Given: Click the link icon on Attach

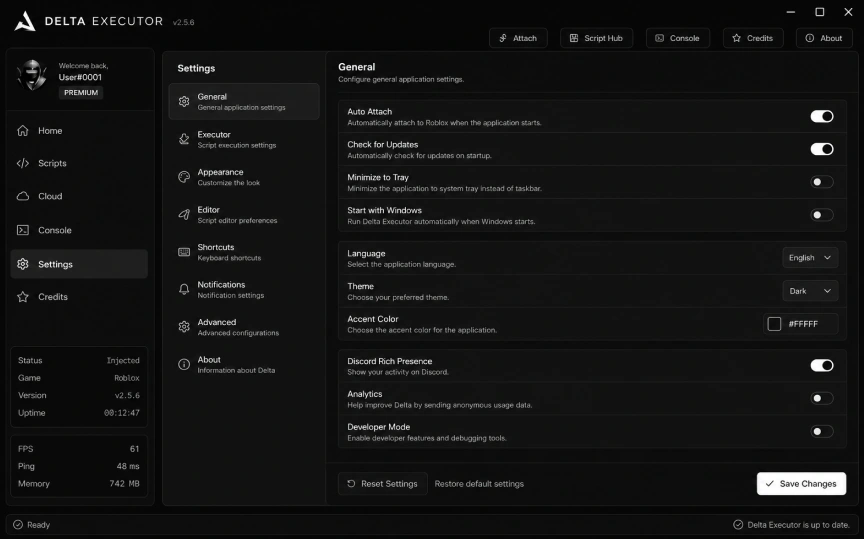Looking at the screenshot, I should (x=503, y=38).
